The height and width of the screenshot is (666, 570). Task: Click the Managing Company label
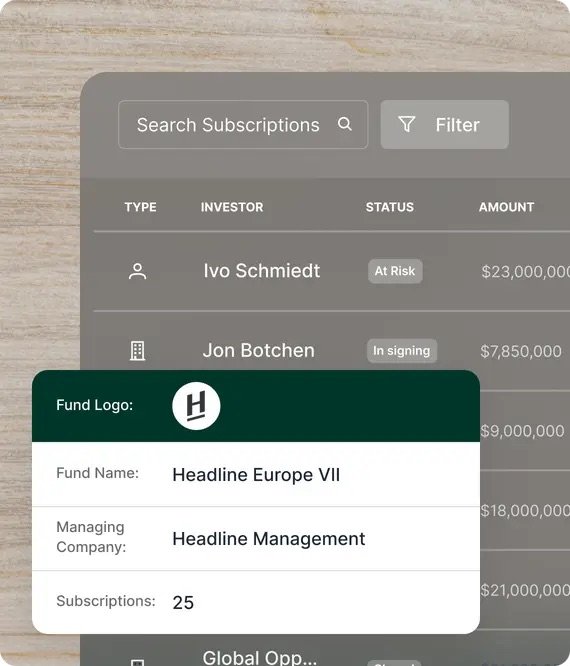point(91,537)
